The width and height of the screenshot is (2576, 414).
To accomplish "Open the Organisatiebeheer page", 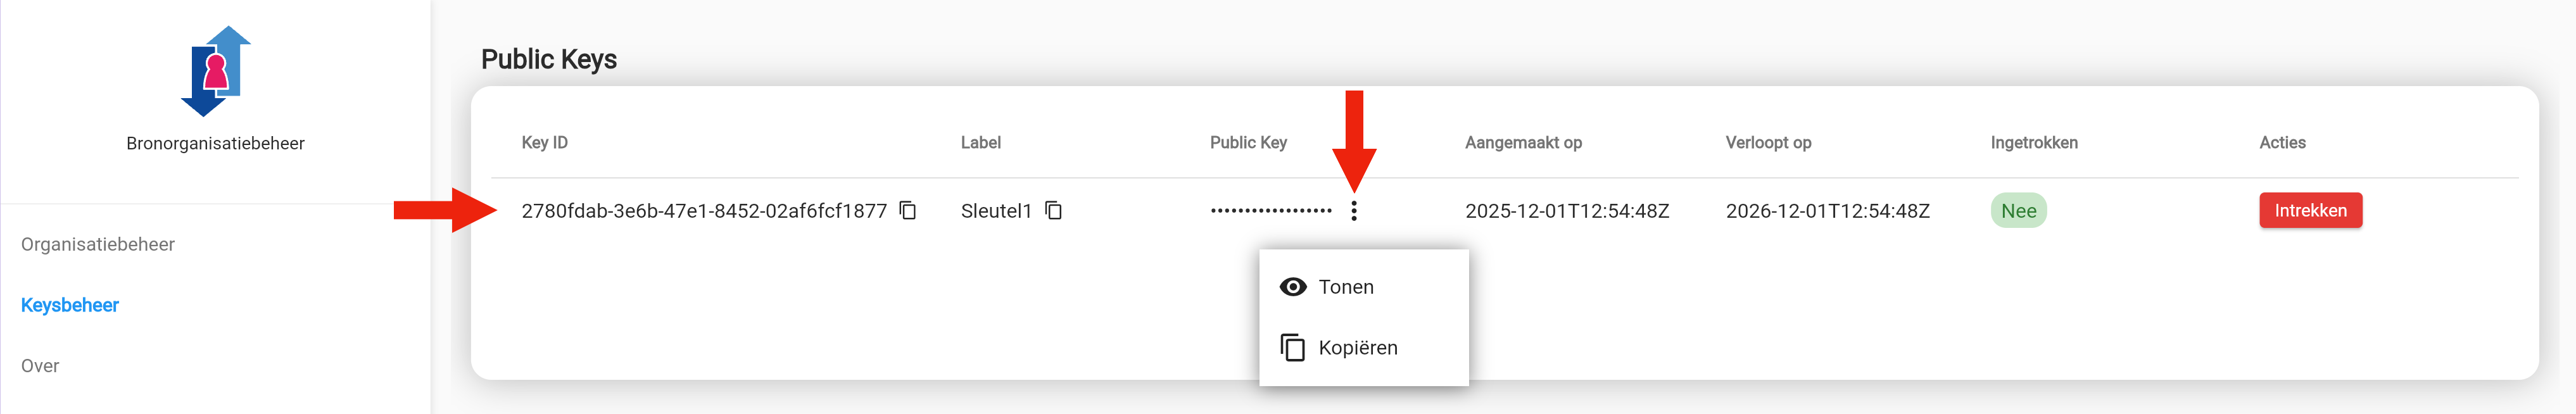I will [99, 243].
